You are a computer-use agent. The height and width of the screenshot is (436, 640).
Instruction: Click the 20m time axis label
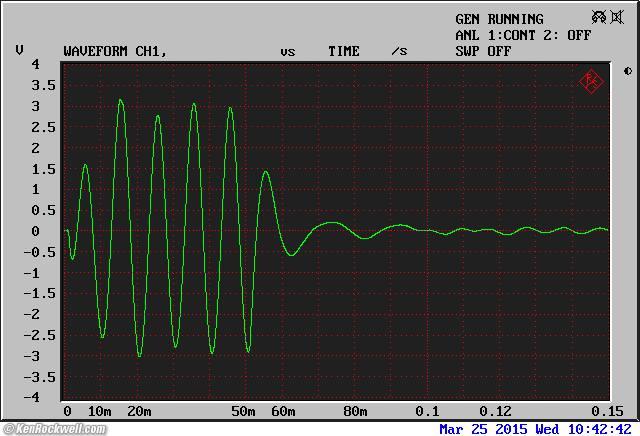click(x=139, y=411)
